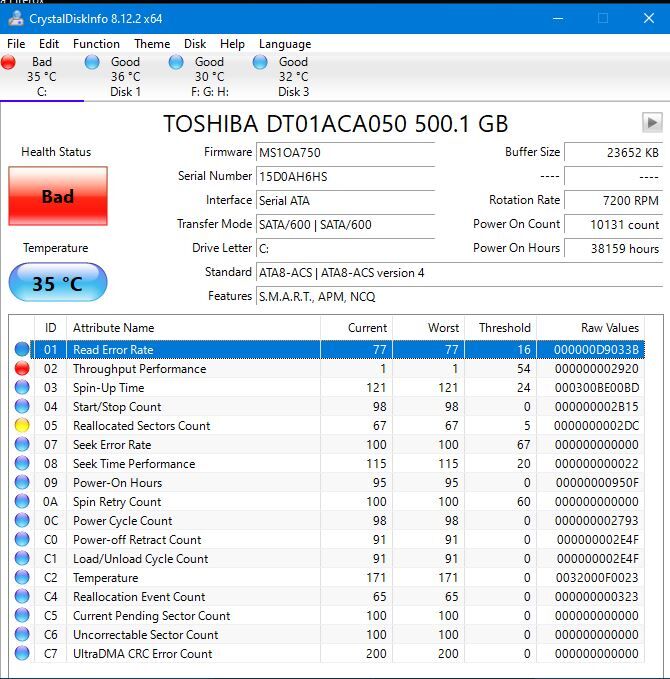This screenshot has width=670, height=679.
Task: Click the 35 °C temperature button
Action: click(58, 283)
